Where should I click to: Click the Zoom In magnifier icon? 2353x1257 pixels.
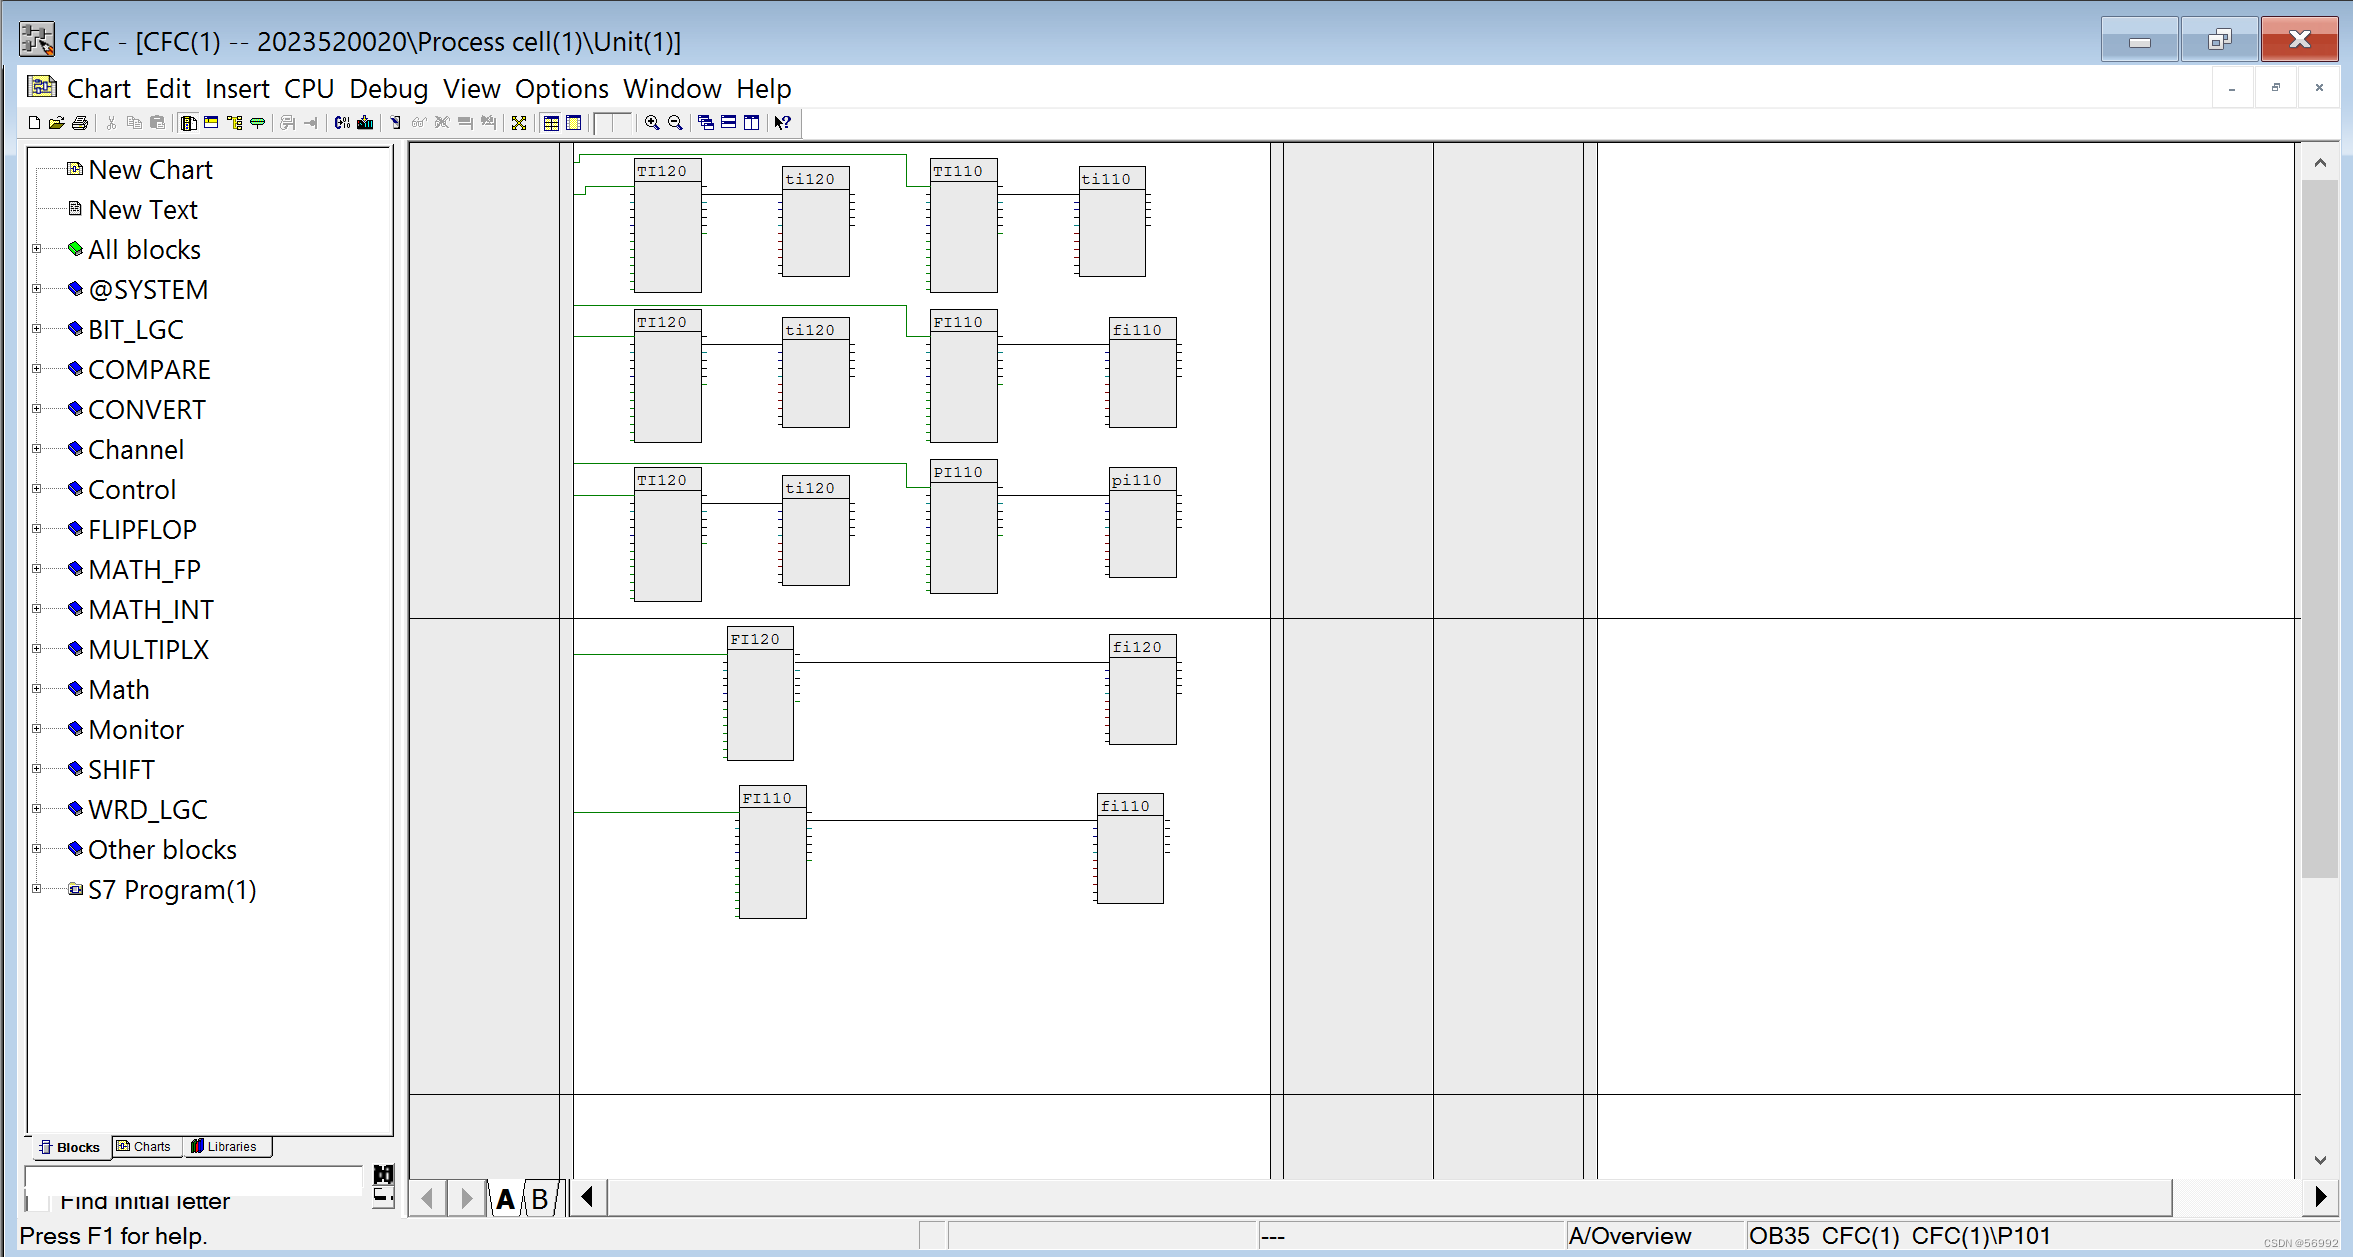tap(651, 122)
